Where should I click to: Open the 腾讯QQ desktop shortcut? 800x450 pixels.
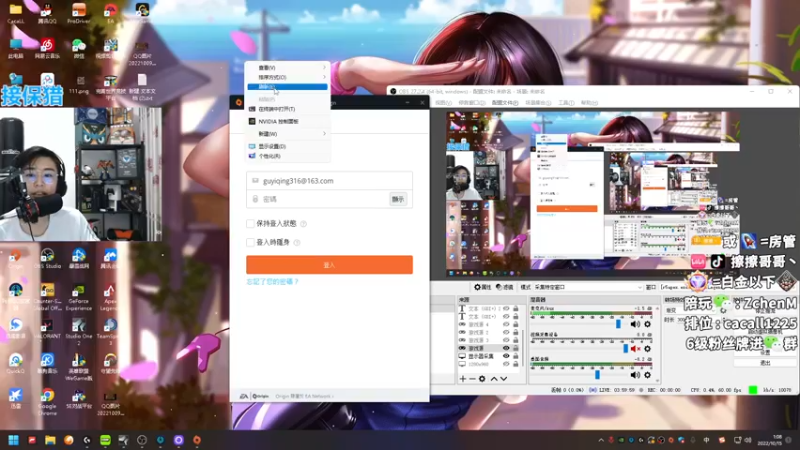[x=46, y=13]
